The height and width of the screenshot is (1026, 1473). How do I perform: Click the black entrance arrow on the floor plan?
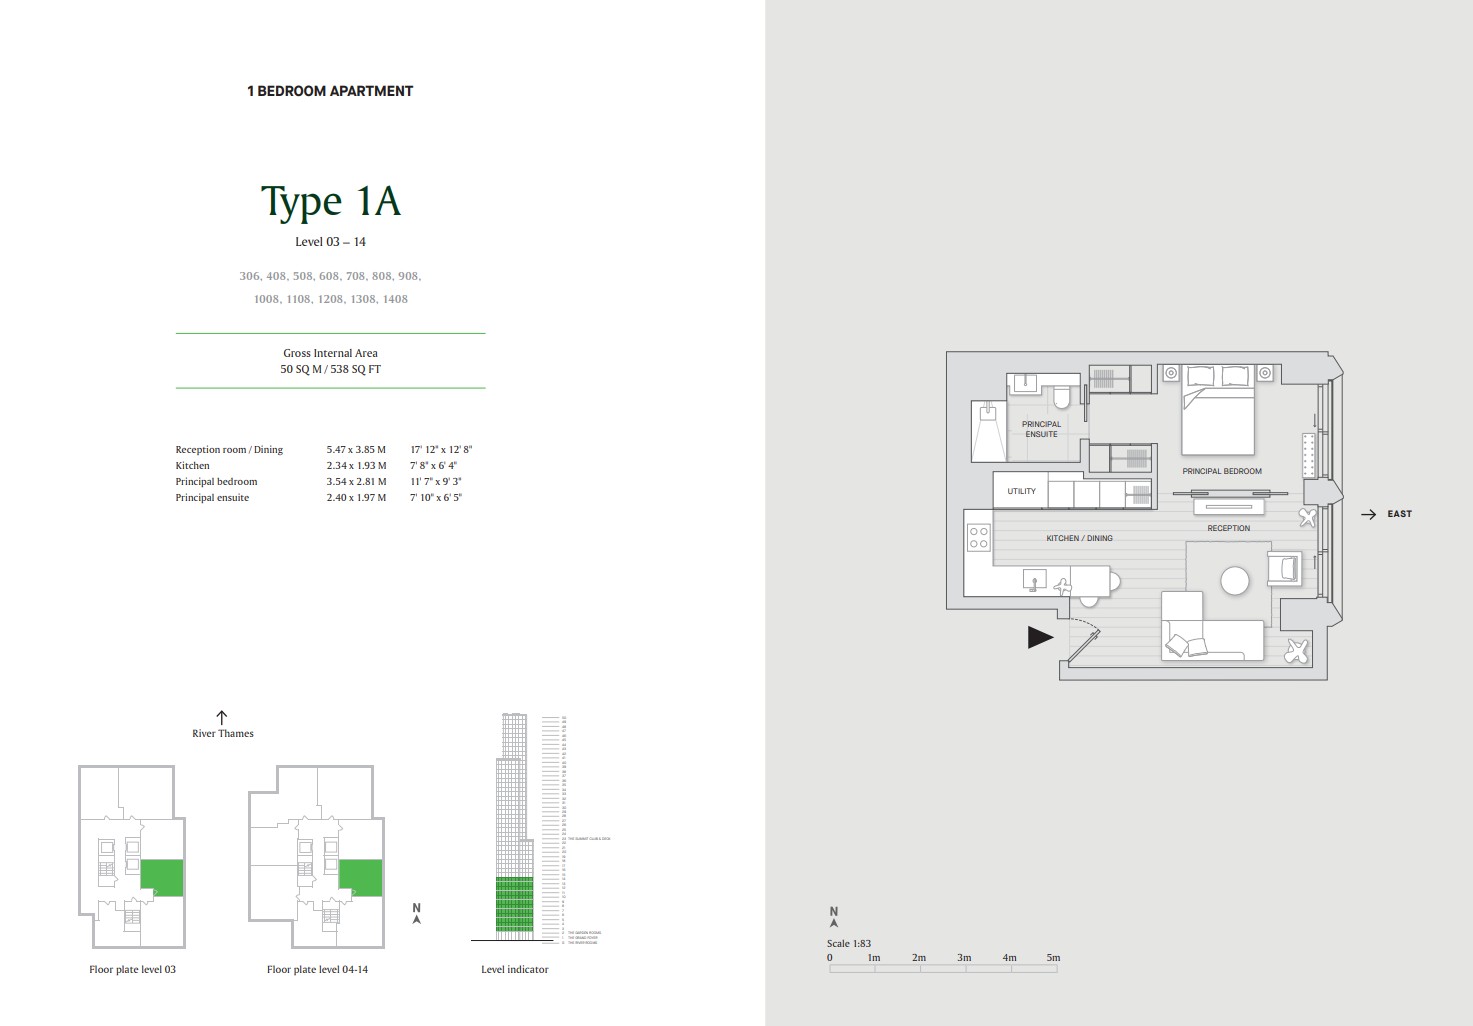pos(1041,637)
